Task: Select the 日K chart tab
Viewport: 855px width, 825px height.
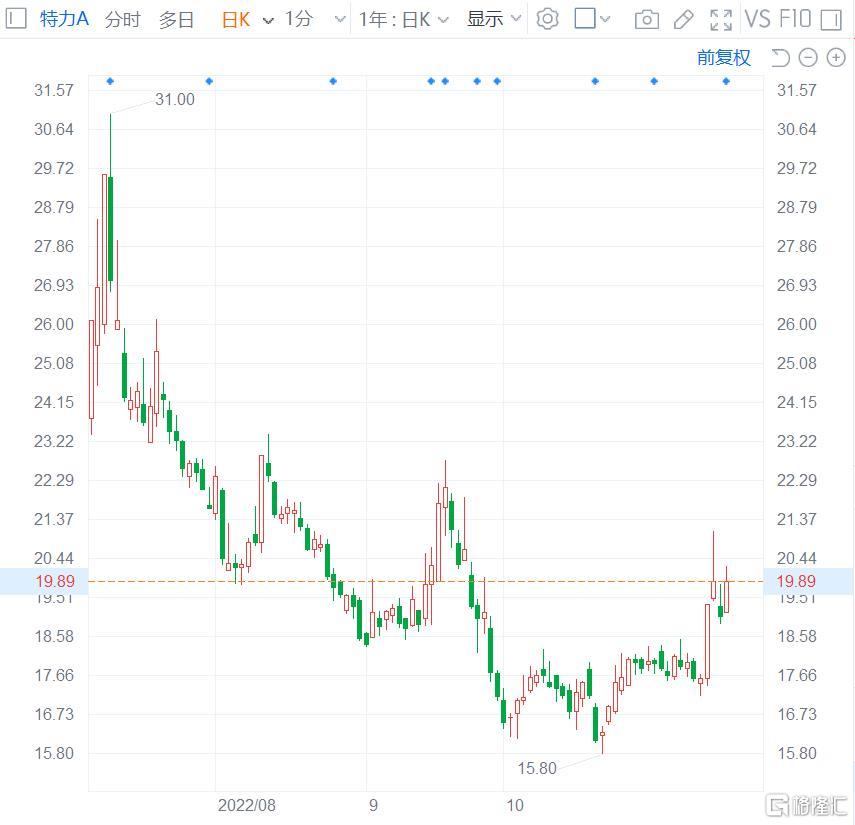Action: tap(236, 20)
